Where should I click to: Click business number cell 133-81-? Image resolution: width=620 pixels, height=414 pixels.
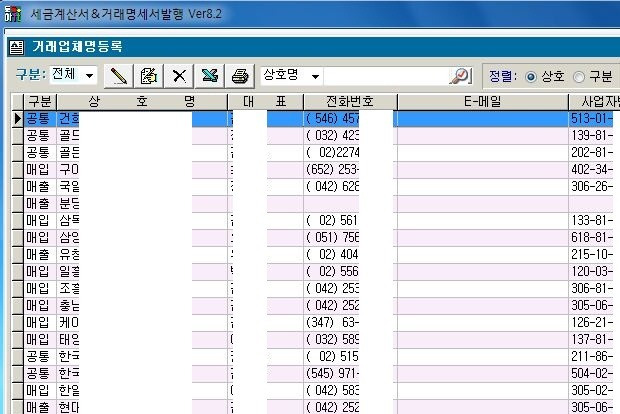591,221
